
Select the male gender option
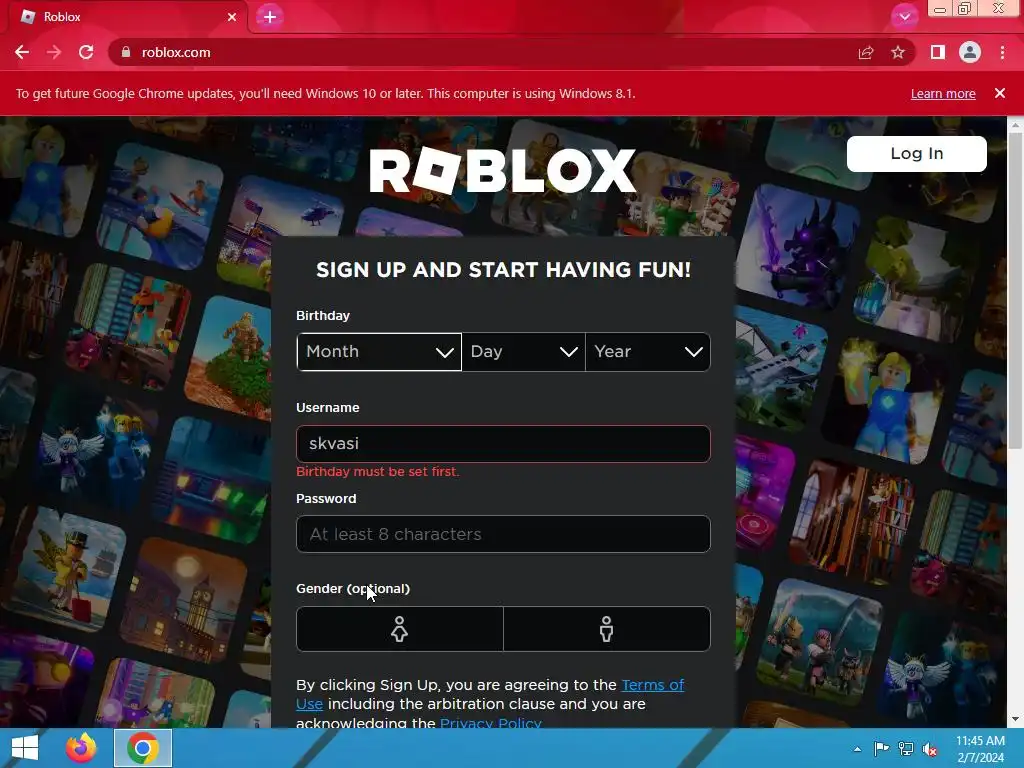607,629
